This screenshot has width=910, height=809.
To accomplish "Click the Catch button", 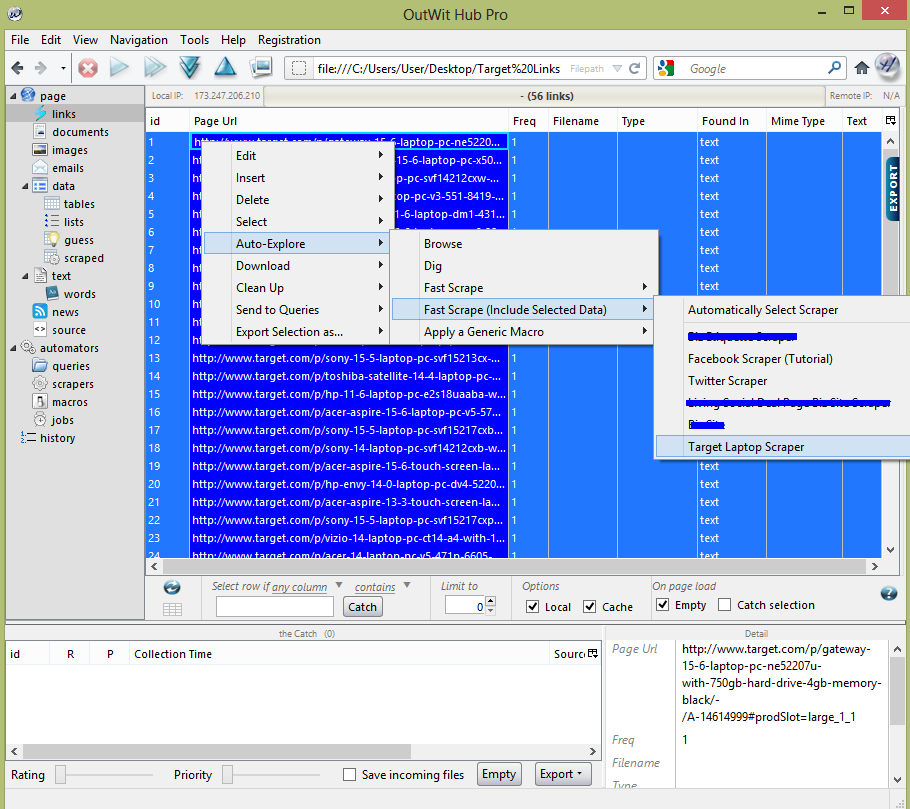I will (x=362, y=606).
